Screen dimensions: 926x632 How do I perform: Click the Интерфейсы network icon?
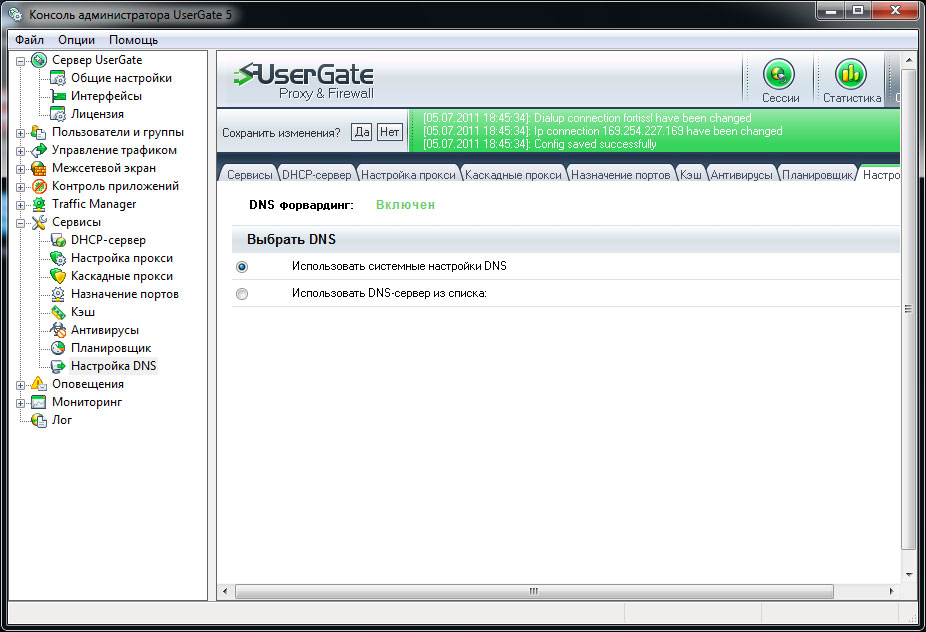pyautogui.click(x=58, y=96)
